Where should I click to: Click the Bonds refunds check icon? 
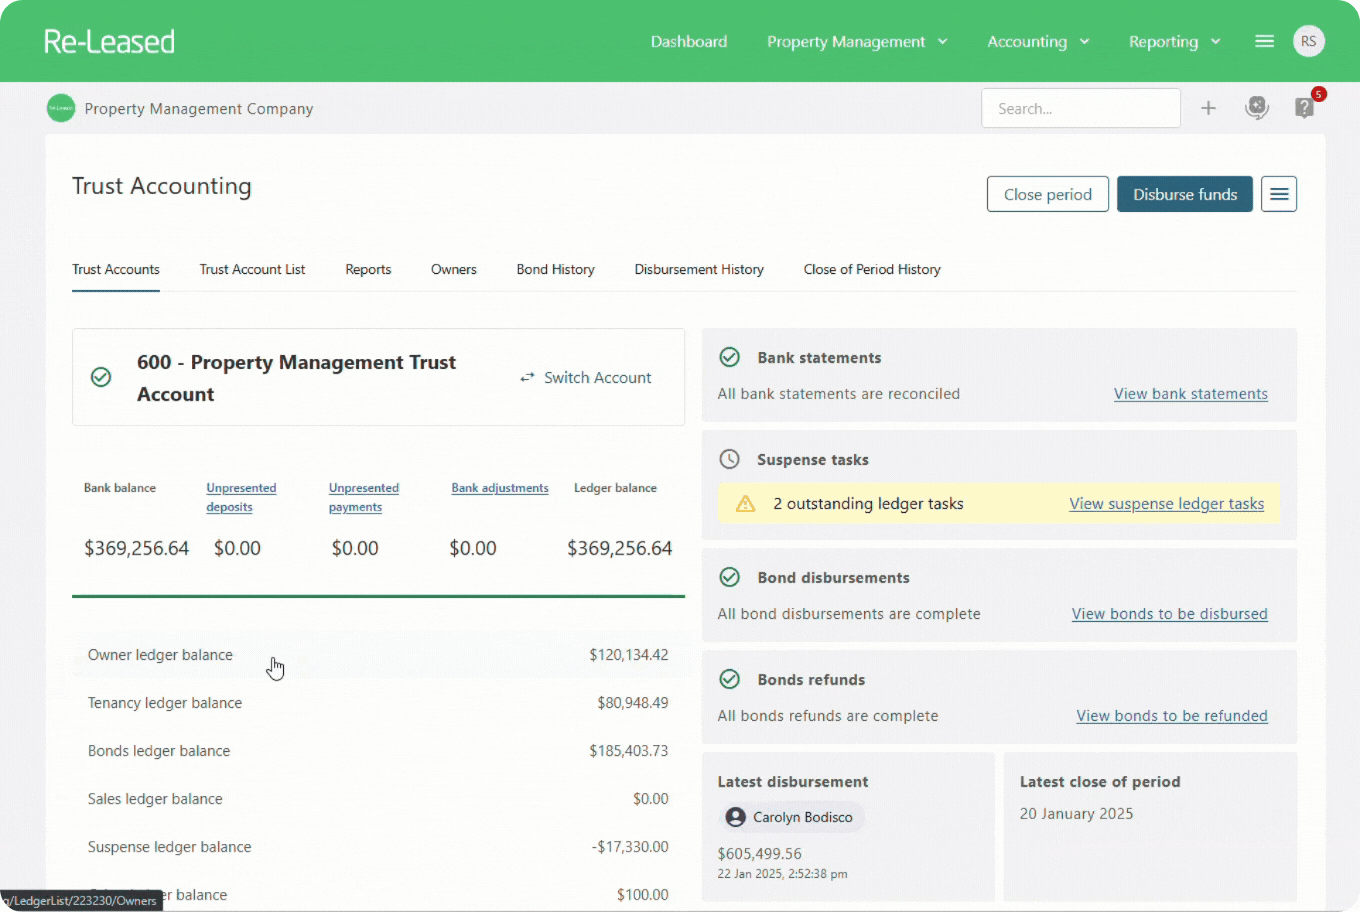[730, 679]
